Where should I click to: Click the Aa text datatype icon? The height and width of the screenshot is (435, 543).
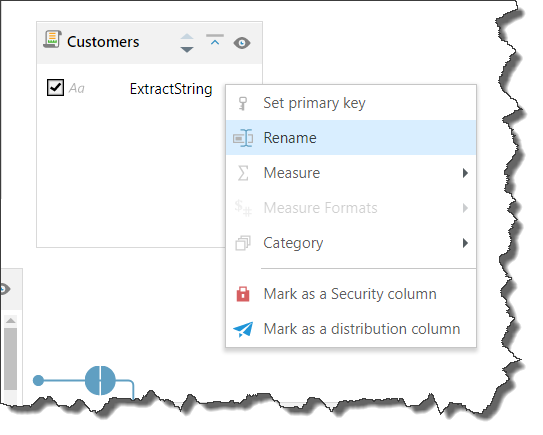pyautogui.click(x=77, y=88)
